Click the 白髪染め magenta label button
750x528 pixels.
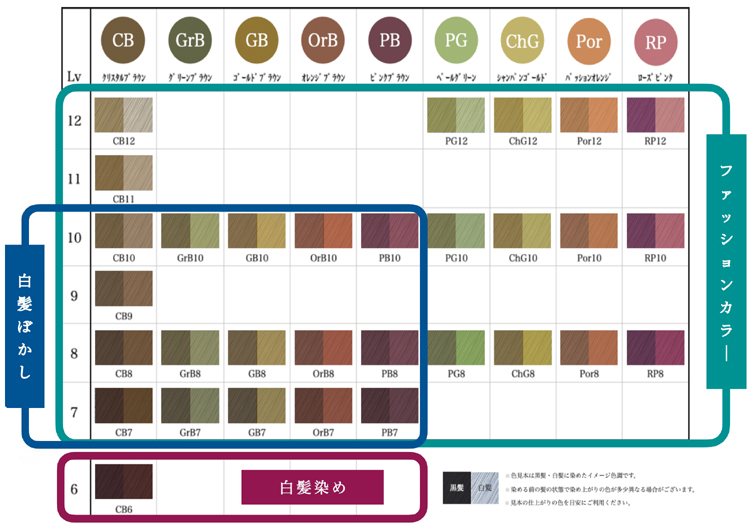coord(313,487)
